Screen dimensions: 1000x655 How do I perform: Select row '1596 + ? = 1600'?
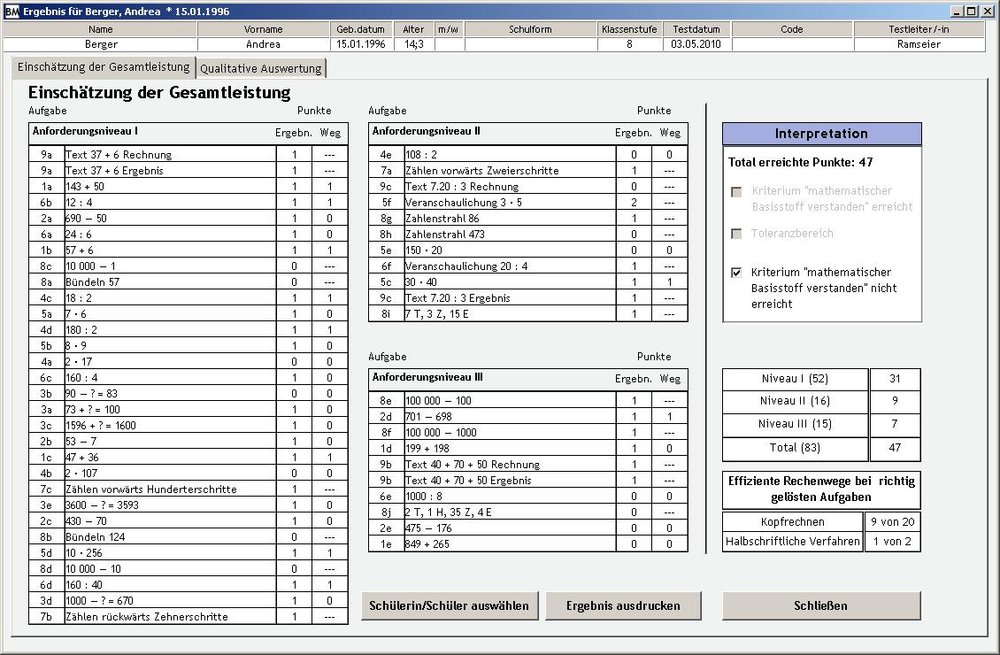coord(188,425)
